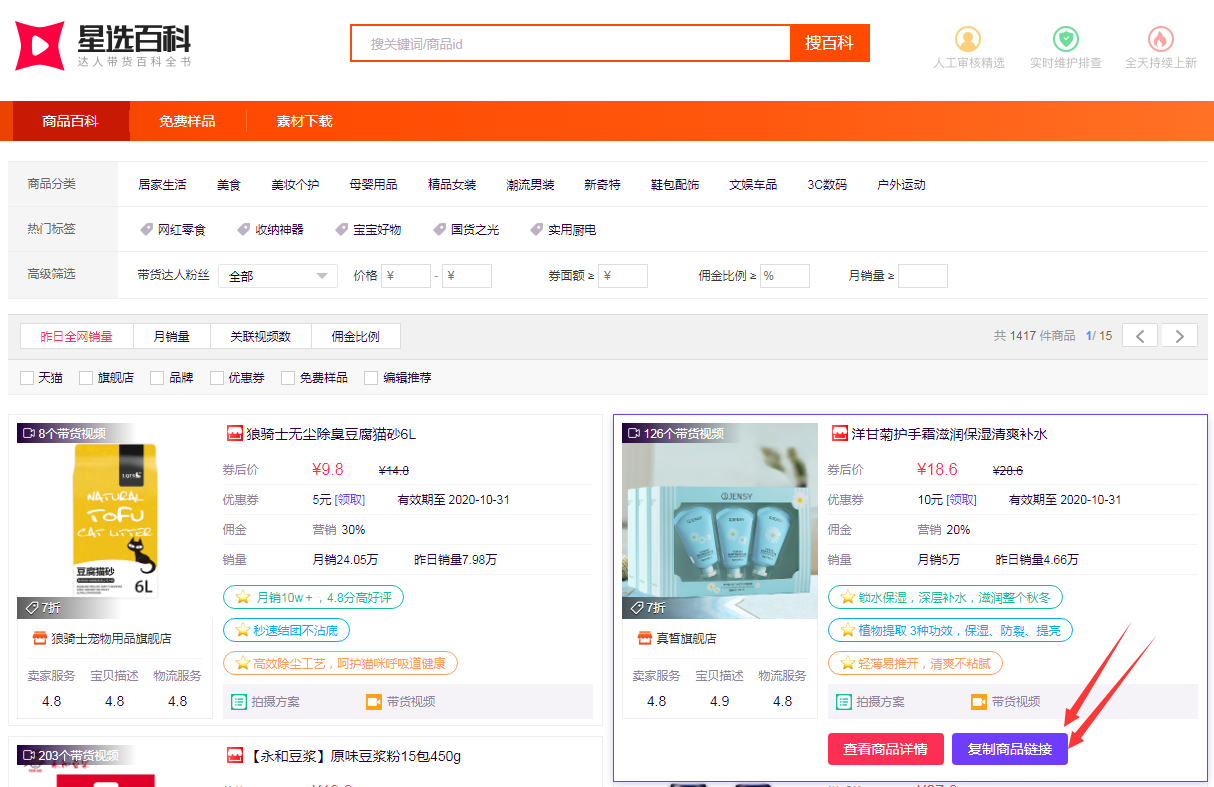Open 拍摄方案 icon for cat litter product
The image size is (1214, 787).
[239, 702]
